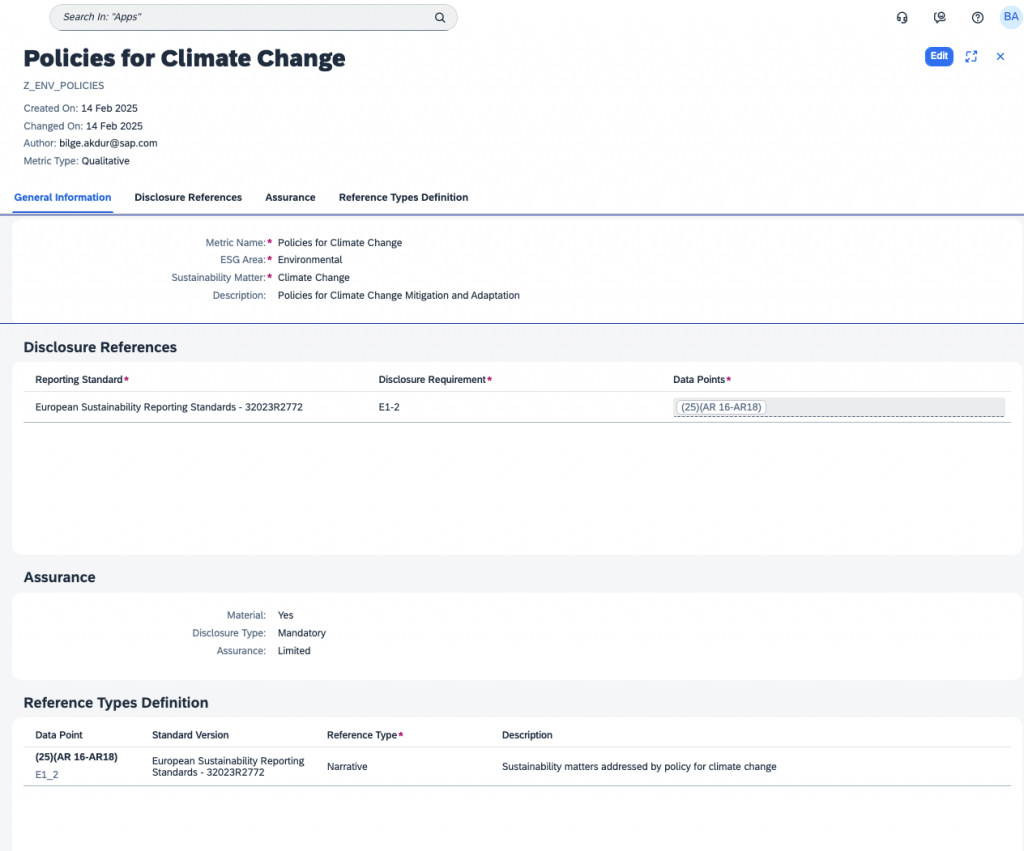The width and height of the screenshot is (1024, 851).
Task: Click the bold (25)(AR 16-AR18) cell in the Reference Types Definition table
Action: coord(76,757)
